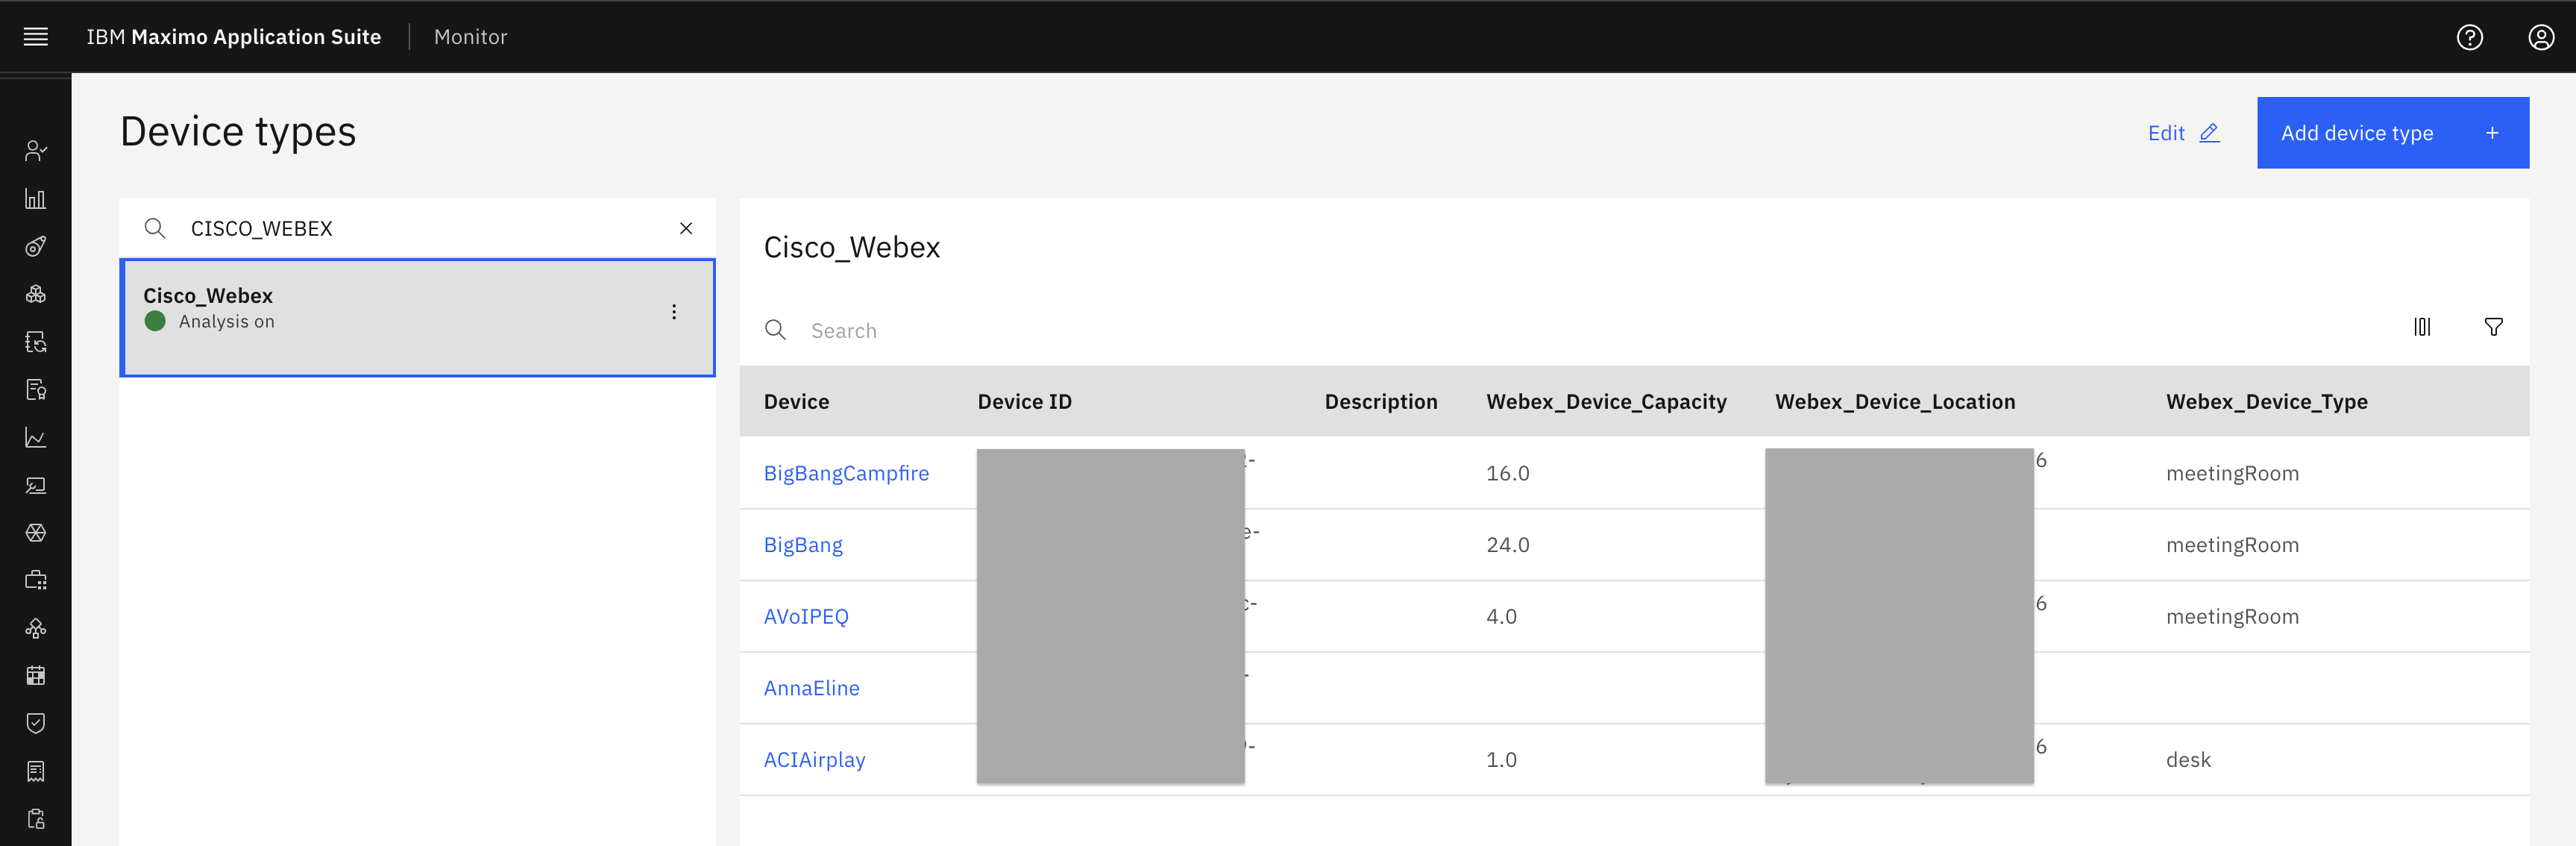Click the 24.0 capacity cell
The width and height of the screenshot is (2576, 846).
(1507, 545)
